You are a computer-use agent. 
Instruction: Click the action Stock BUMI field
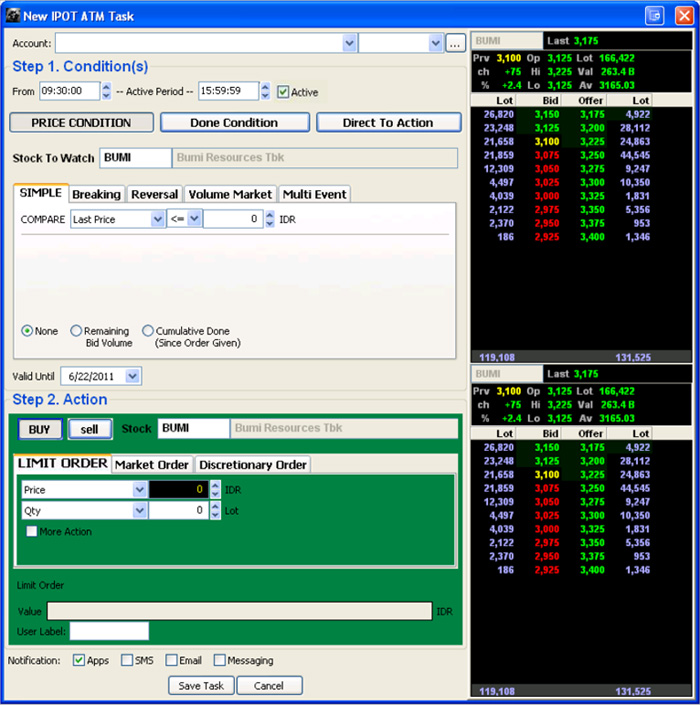point(193,428)
